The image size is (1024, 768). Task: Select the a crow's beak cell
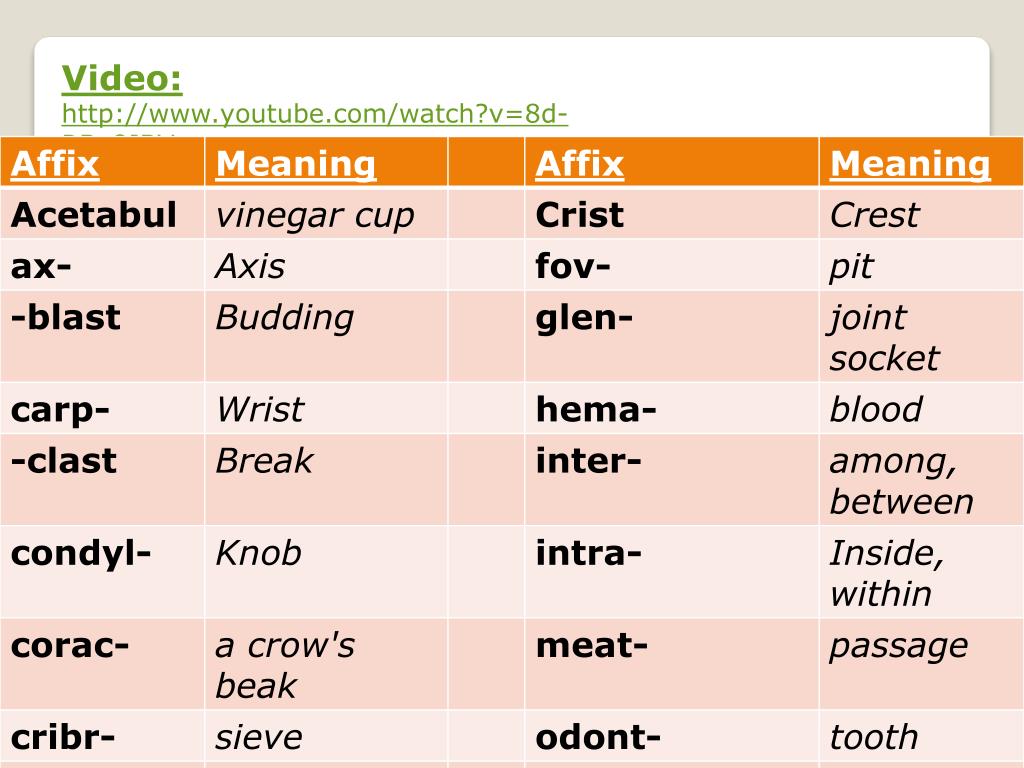[326, 664]
